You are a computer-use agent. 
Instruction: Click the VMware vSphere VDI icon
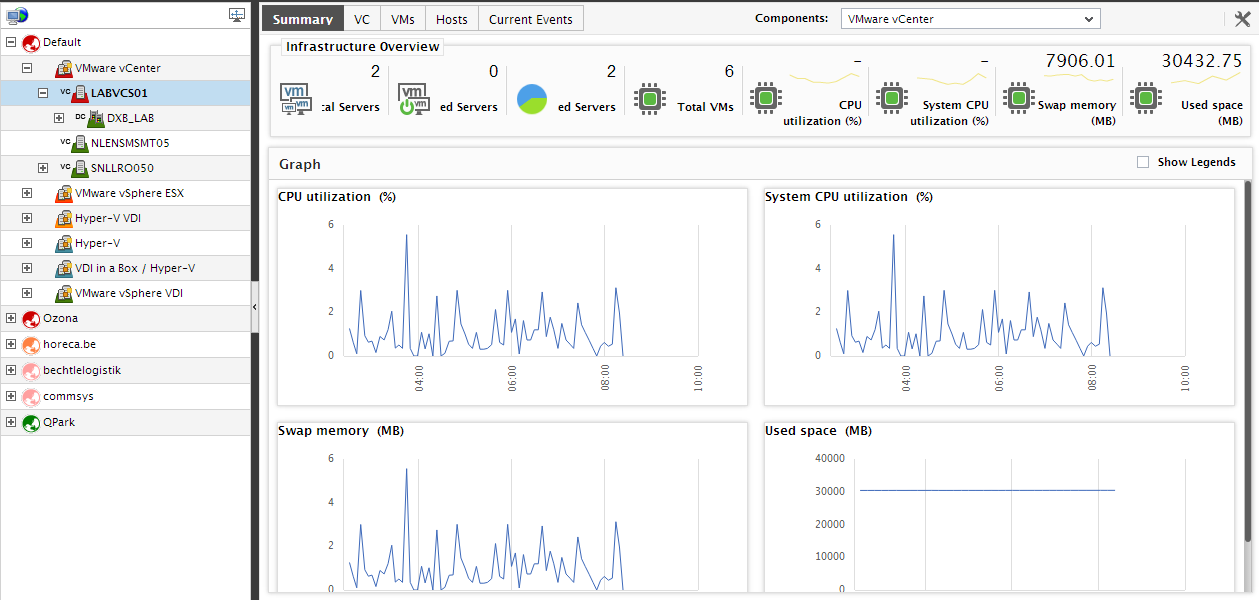click(x=64, y=294)
